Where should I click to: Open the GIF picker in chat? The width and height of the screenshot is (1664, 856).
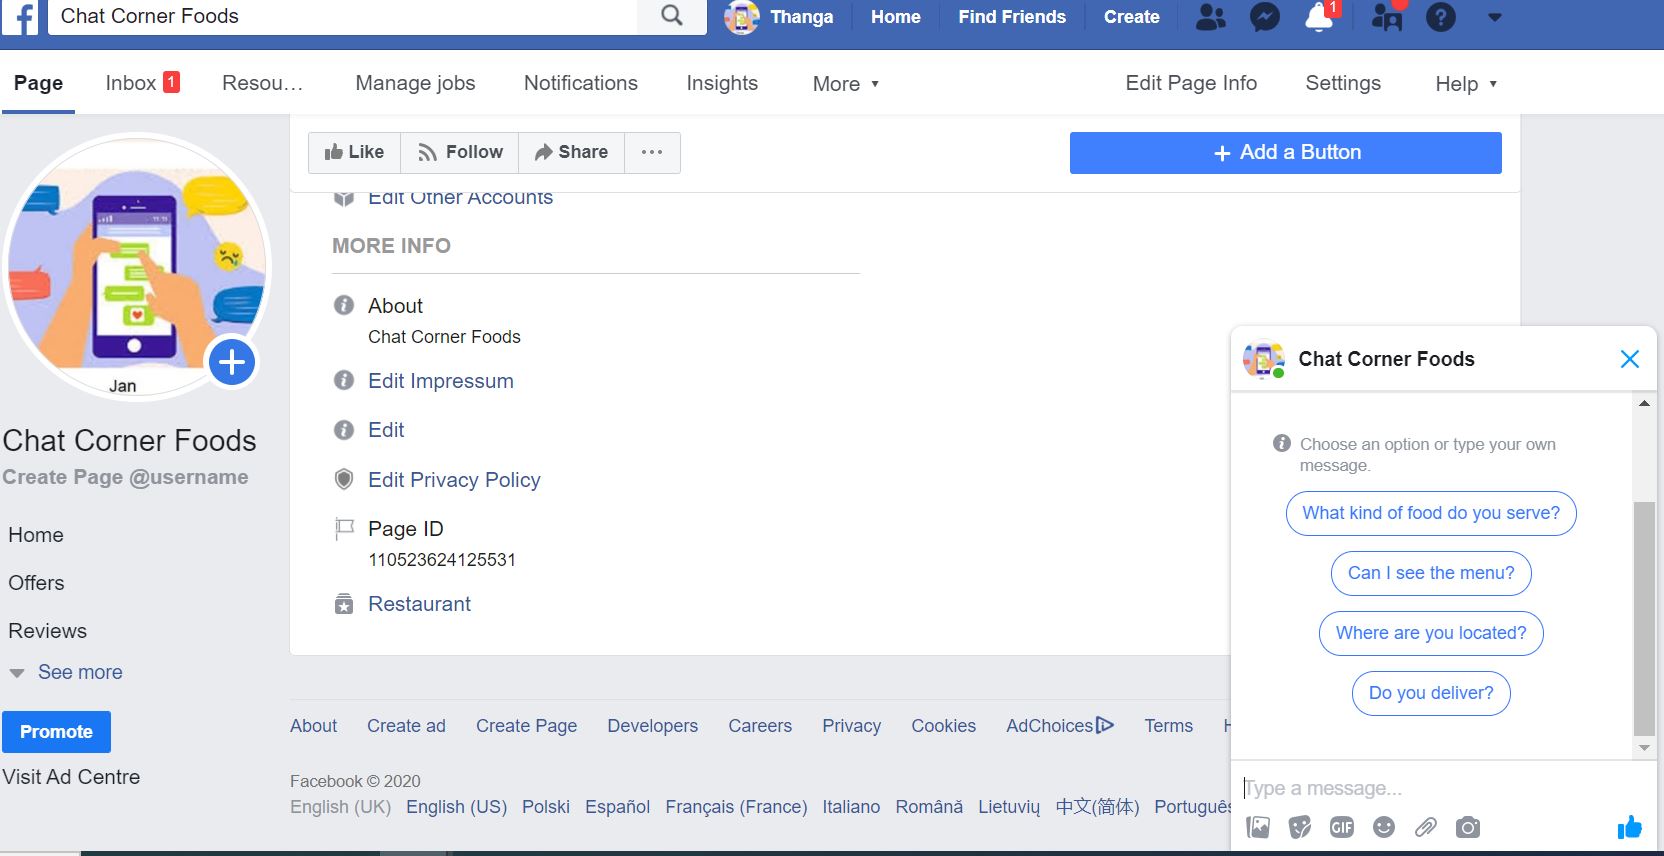(1342, 827)
